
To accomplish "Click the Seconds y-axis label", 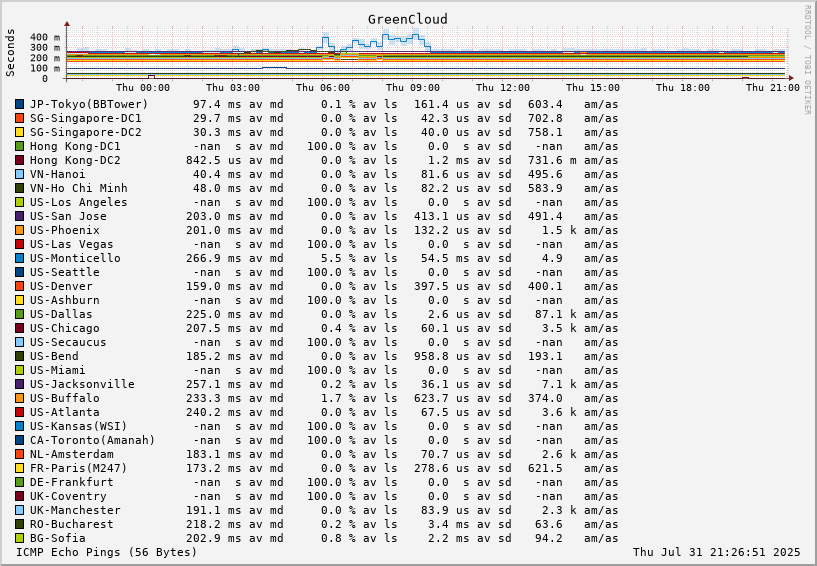I will click(10, 53).
